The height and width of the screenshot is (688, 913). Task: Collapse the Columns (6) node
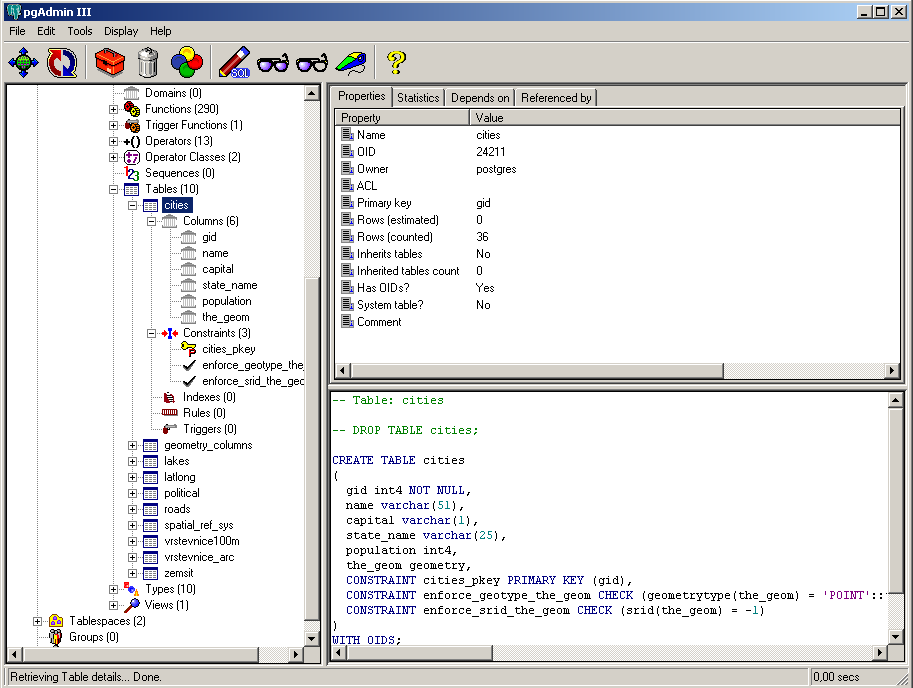coord(151,221)
